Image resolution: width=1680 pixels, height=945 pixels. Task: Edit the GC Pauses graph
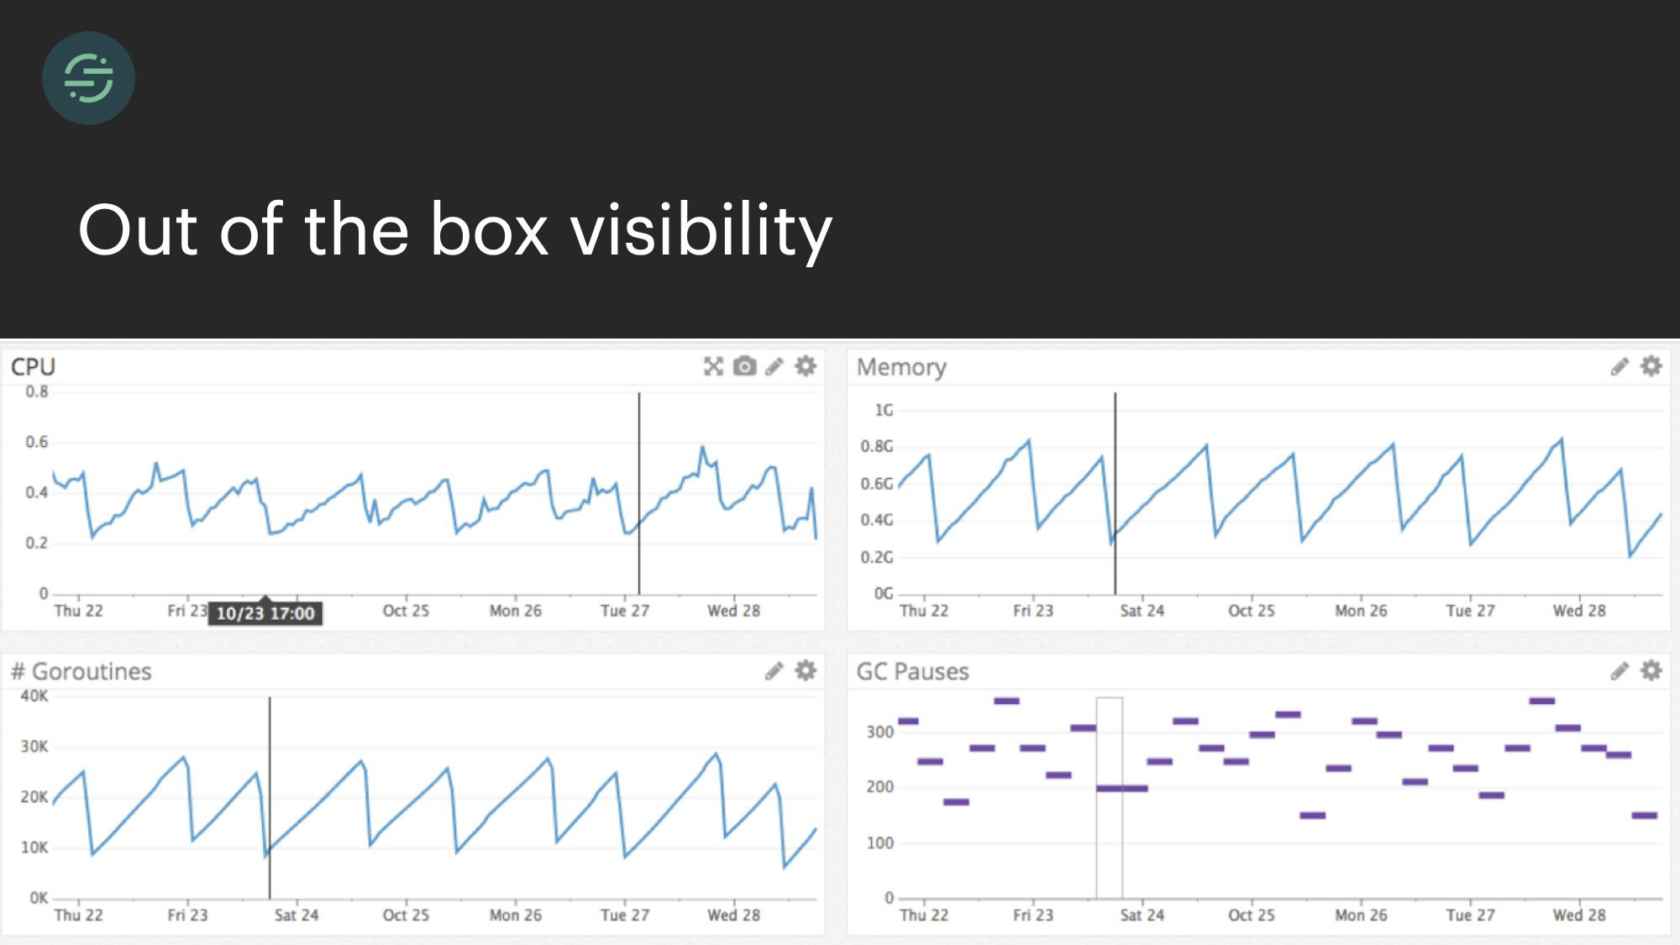pyautogui.click(x=1619, y=671)
